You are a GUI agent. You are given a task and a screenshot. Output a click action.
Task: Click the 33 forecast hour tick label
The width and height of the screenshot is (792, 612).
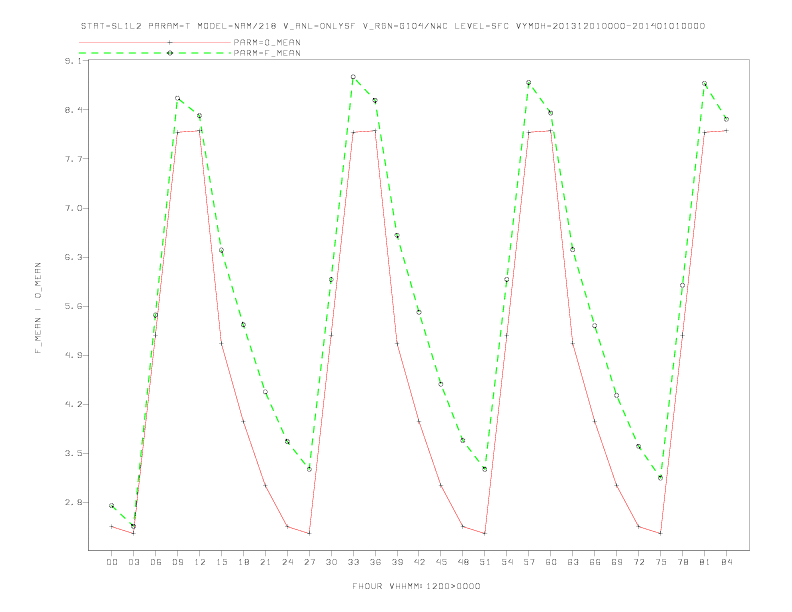point(353,562)
